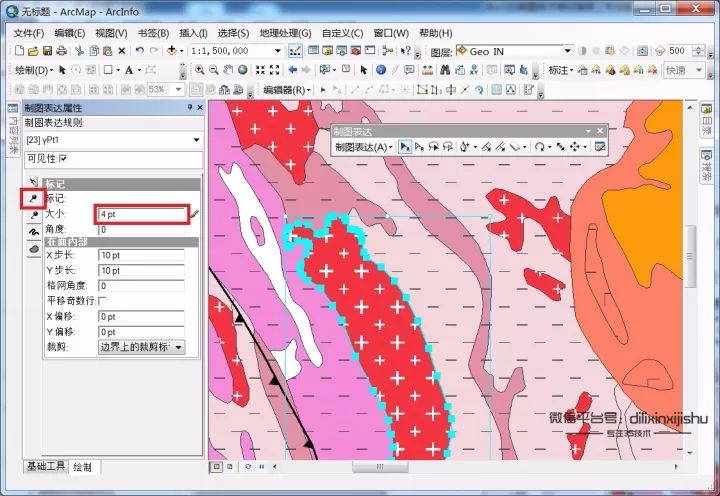
Task: Select the marker layer icon in red box
Action: click(33, 199)
